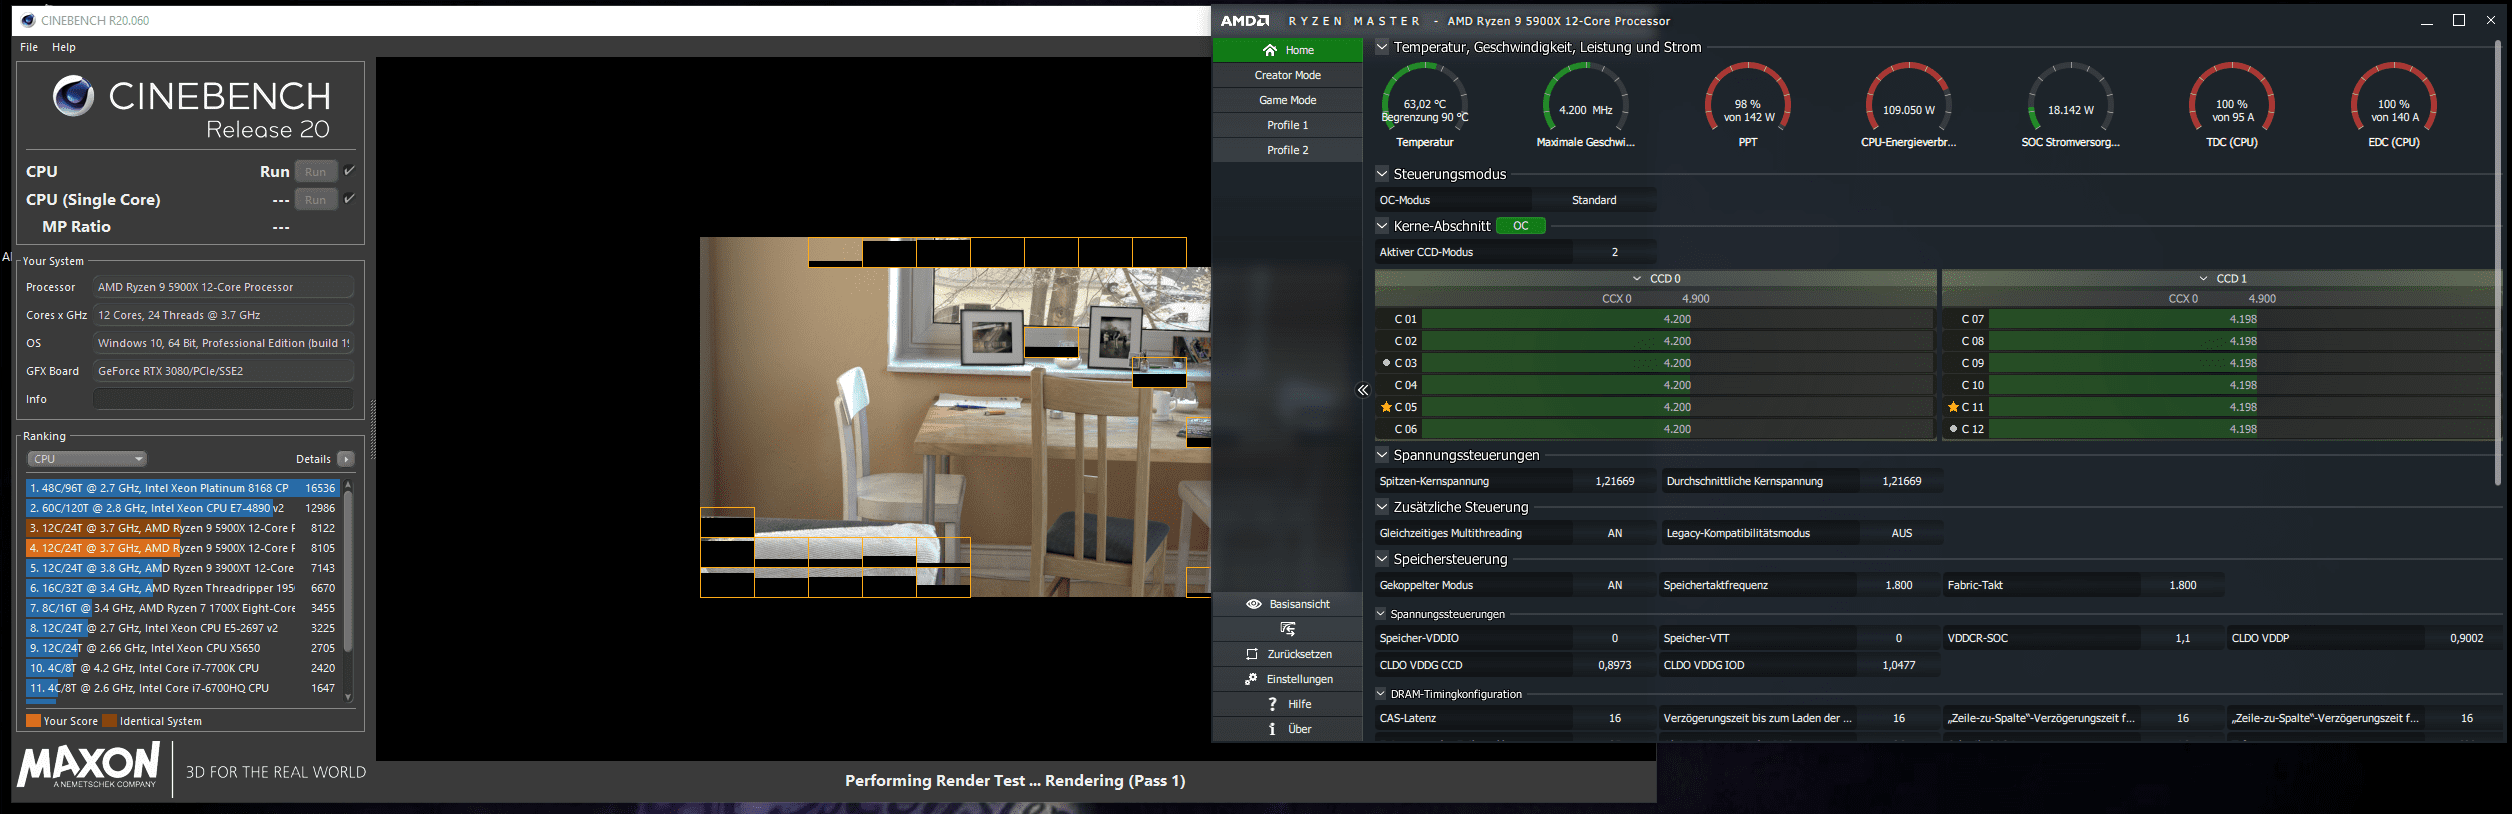Click the Cinebench logo icon in title bar

28,20
